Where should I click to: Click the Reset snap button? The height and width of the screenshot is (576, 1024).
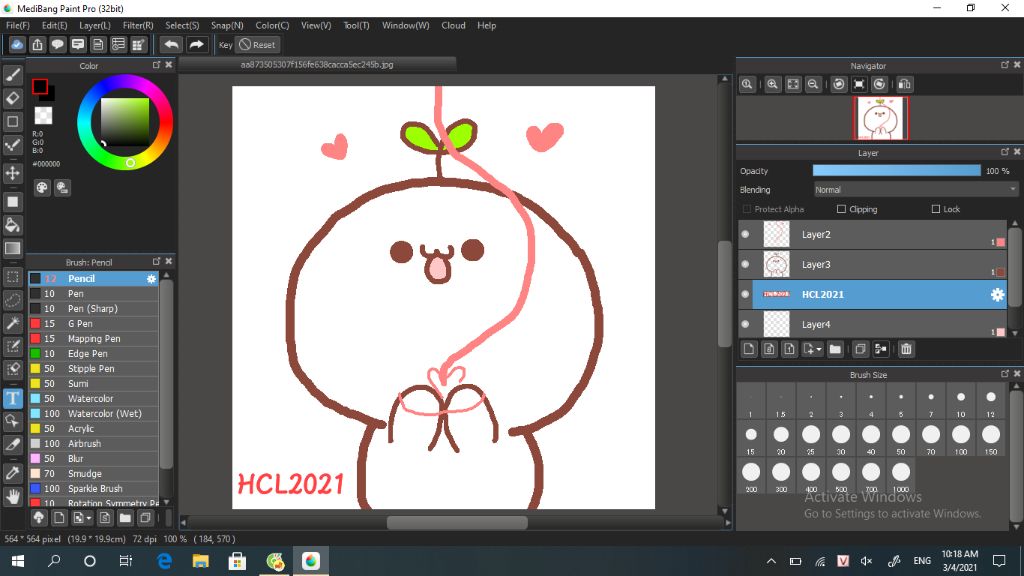point(258,44)
